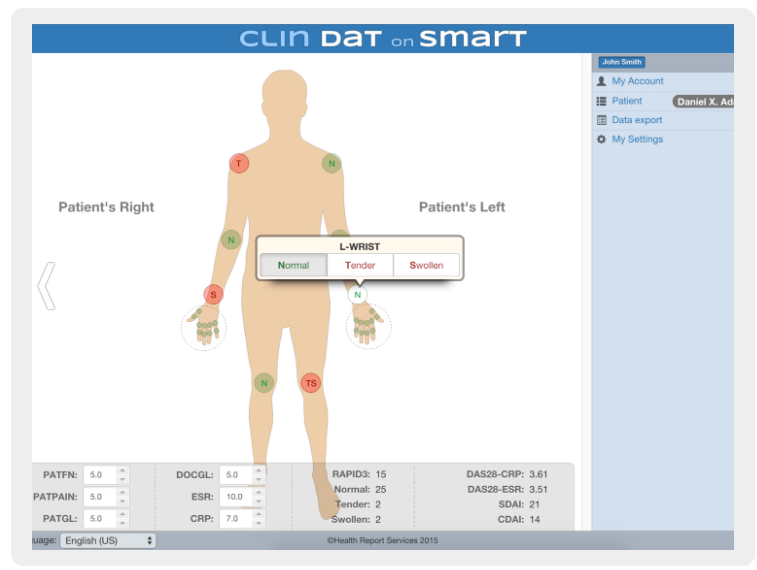This screenshot has height=570, width=757.
Task: Click the DAS28-ESR score 3.51
Action: point(538,489)
